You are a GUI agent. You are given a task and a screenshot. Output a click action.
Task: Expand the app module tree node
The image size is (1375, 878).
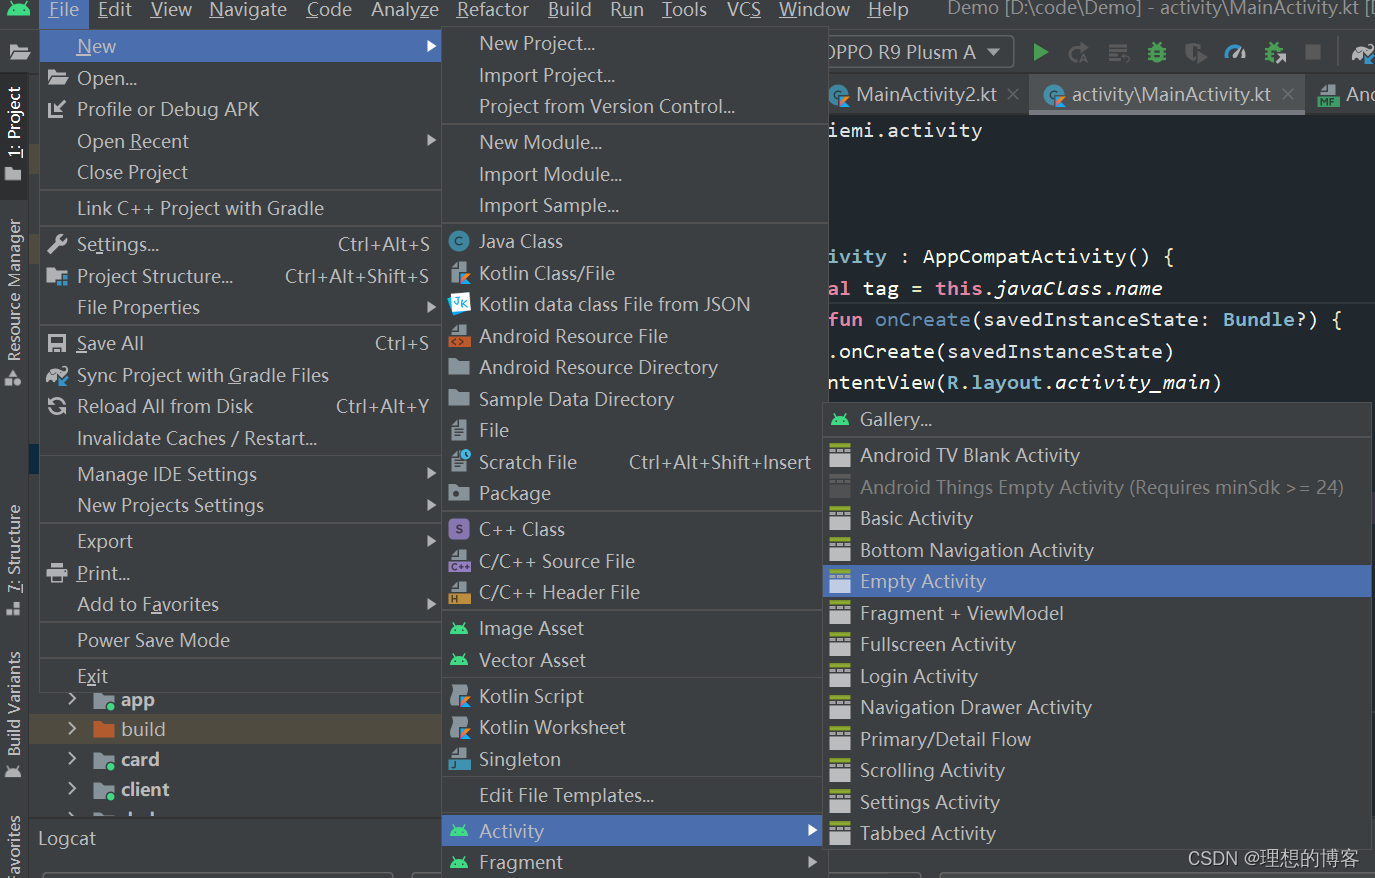72,699
